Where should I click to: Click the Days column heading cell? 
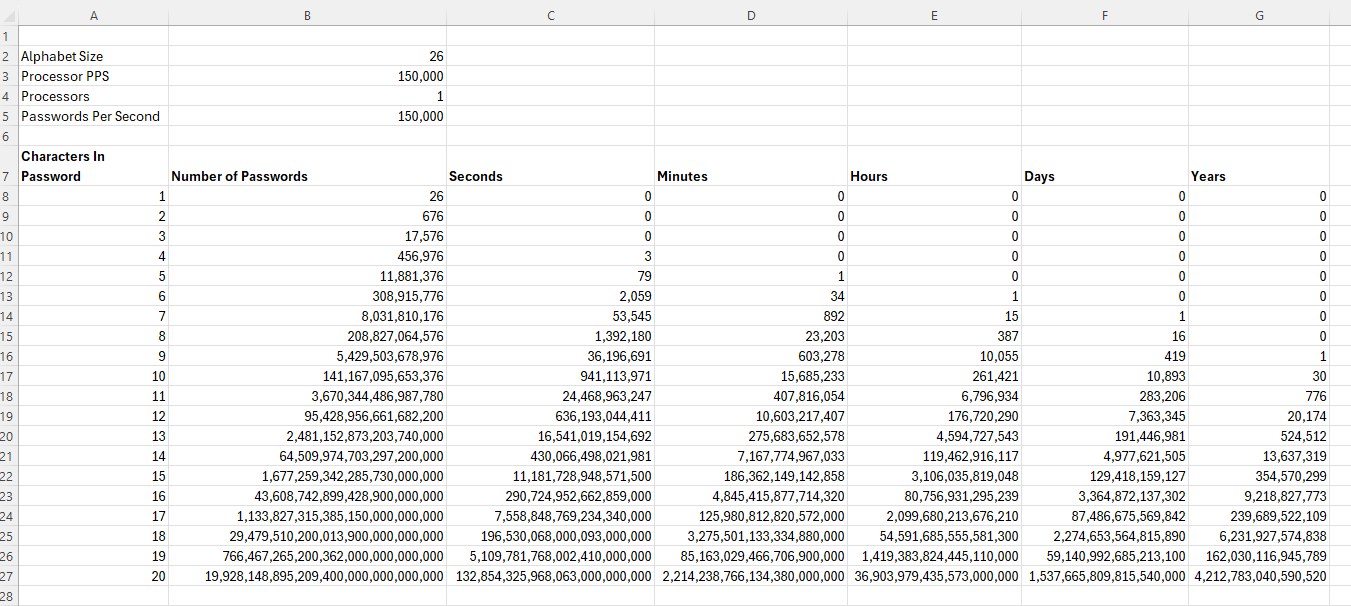coord(1104,176)
